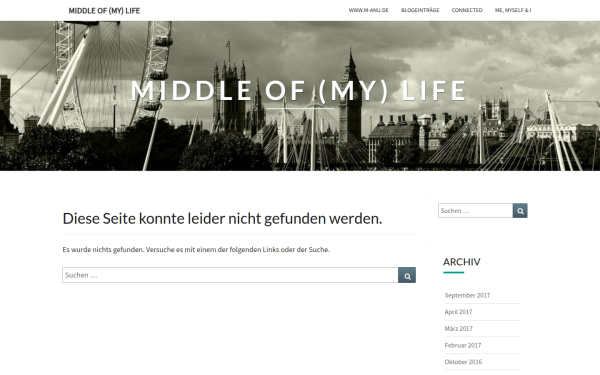This screenshot has width=600, height=375.
Task: Open the WWW.M-ANU.DE menu item
Action: pos(368,10)
